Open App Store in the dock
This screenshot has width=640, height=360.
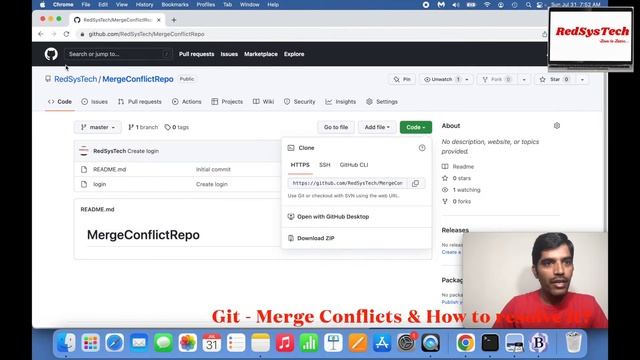[382, 342]
